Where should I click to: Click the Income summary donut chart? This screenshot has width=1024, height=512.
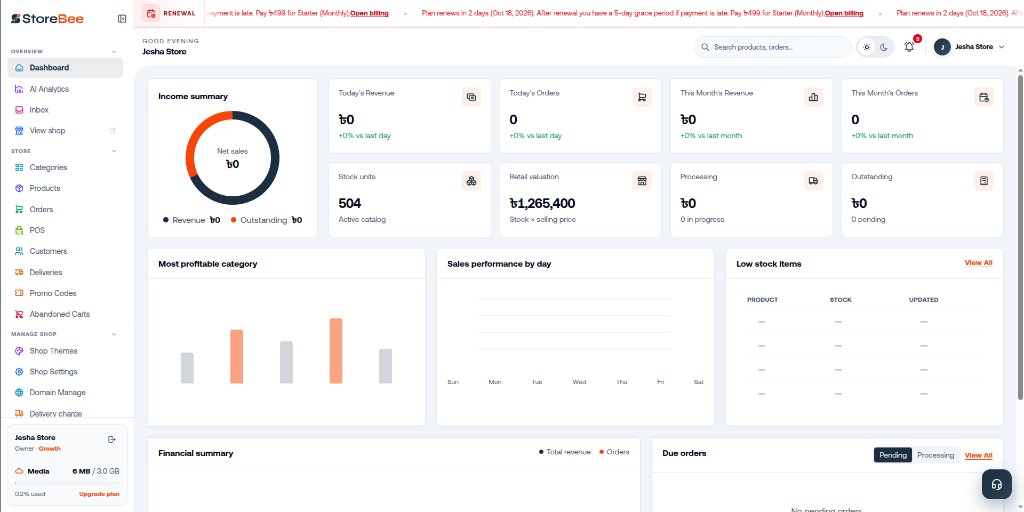232,158
